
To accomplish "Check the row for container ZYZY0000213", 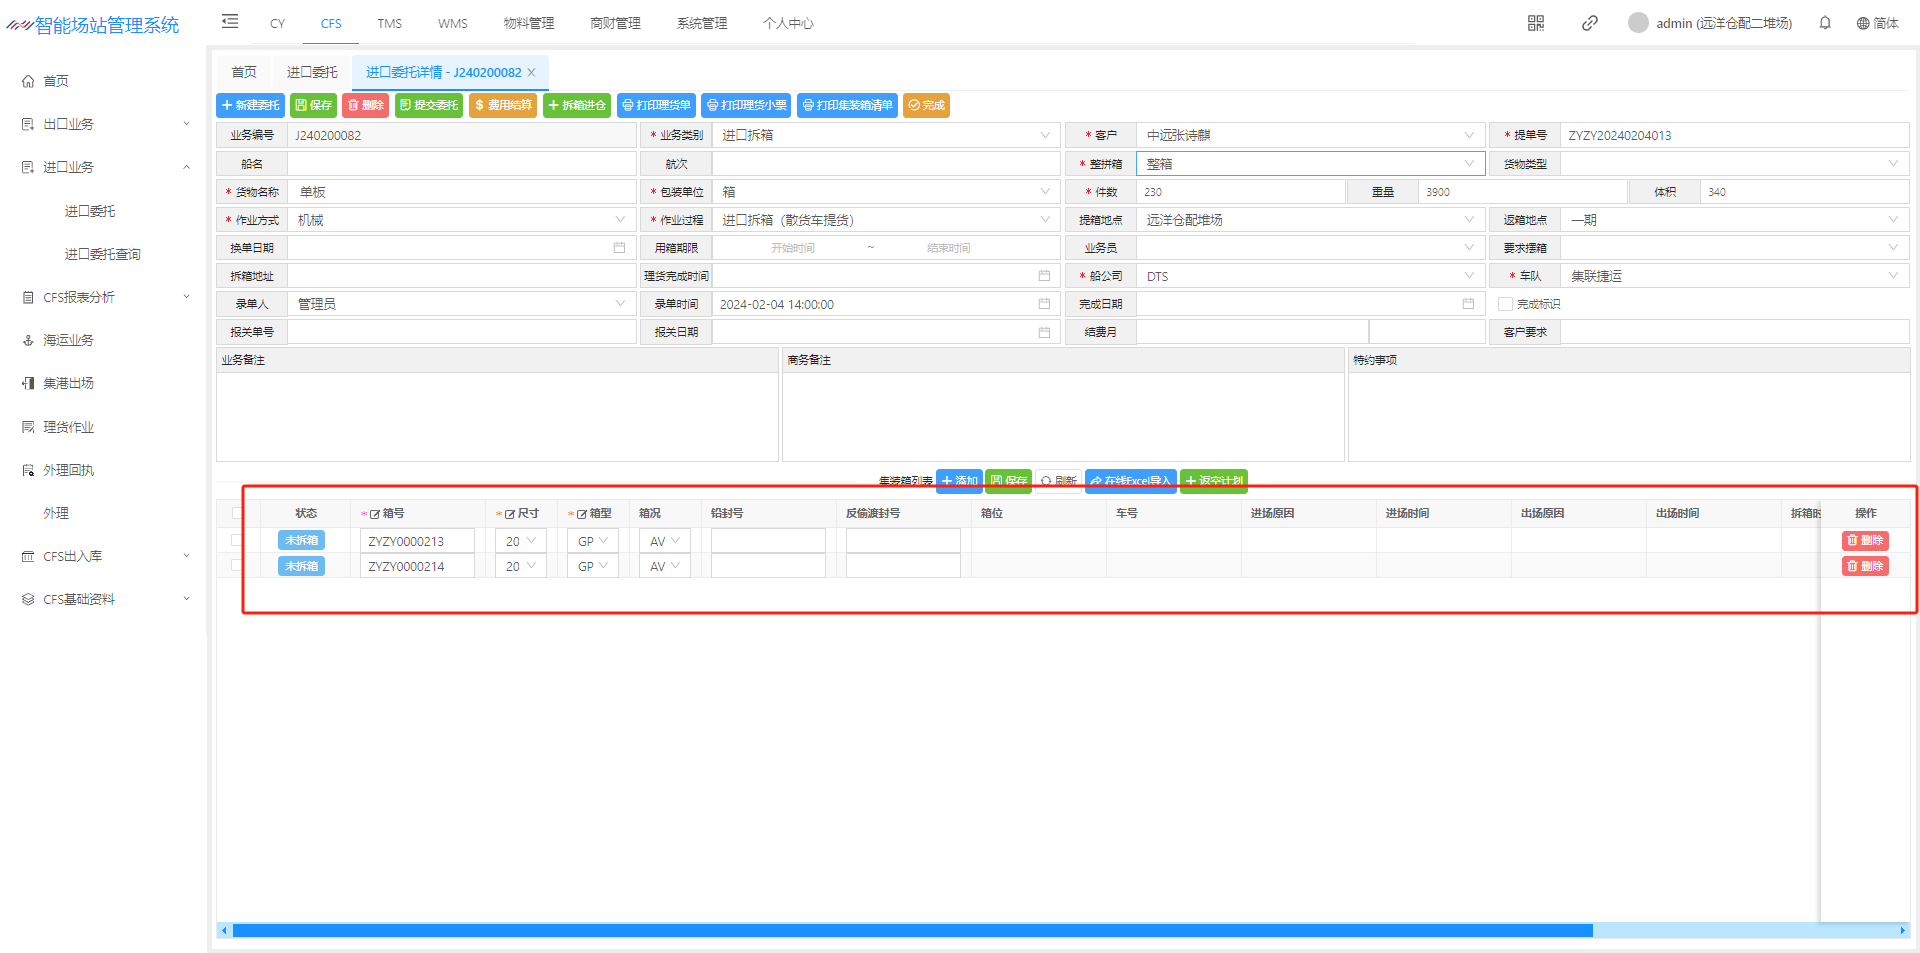I will (x=237, y=540).
